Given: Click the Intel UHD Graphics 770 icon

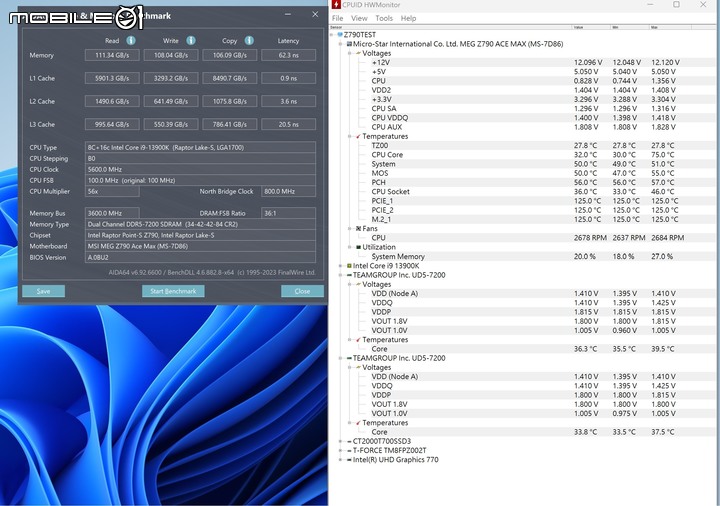Looking at the screenshot, I should 349,460.
